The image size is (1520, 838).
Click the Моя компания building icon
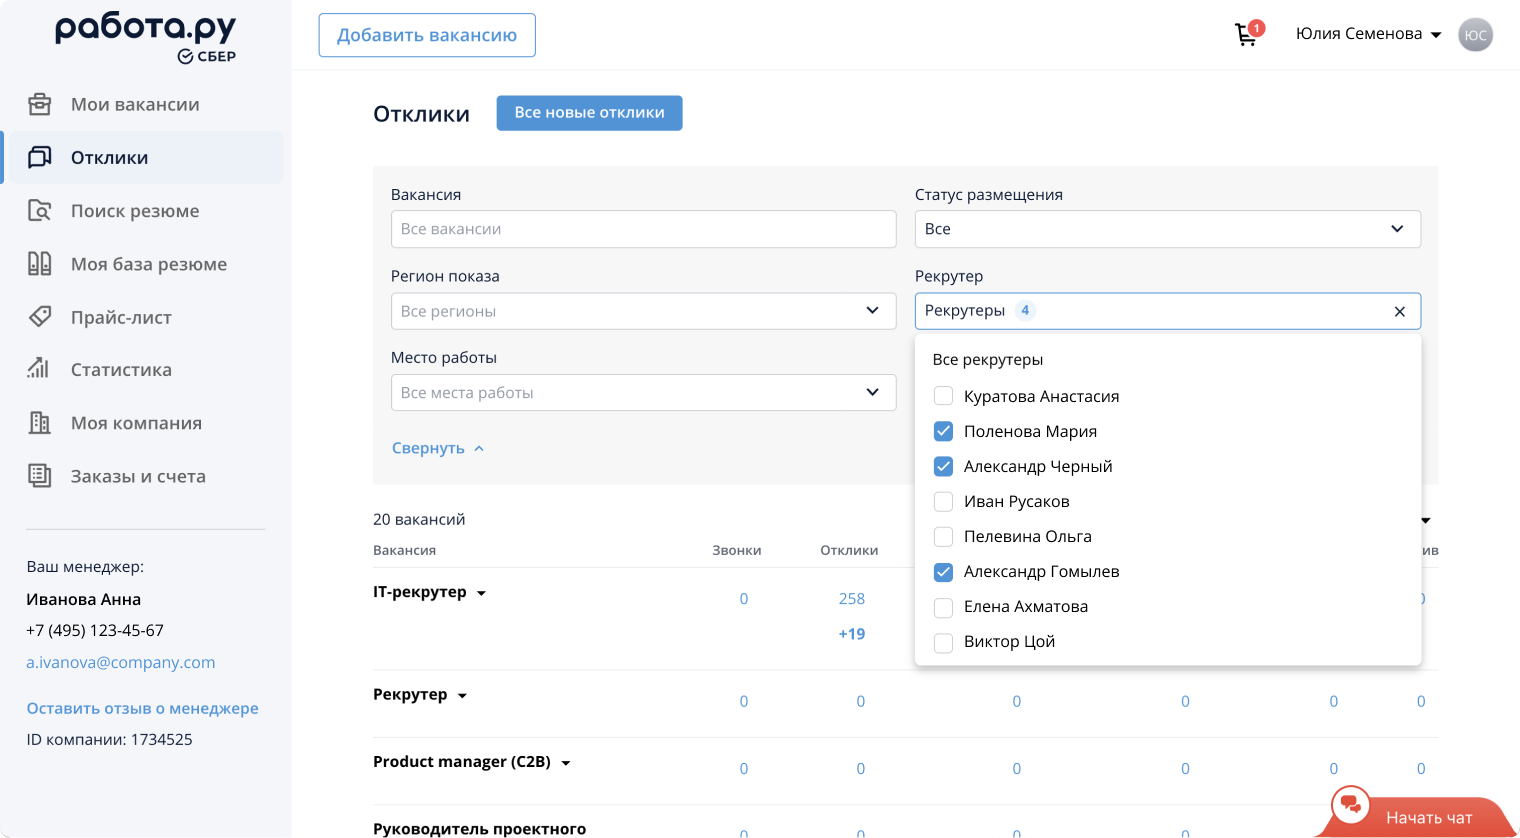coord(40,423)
